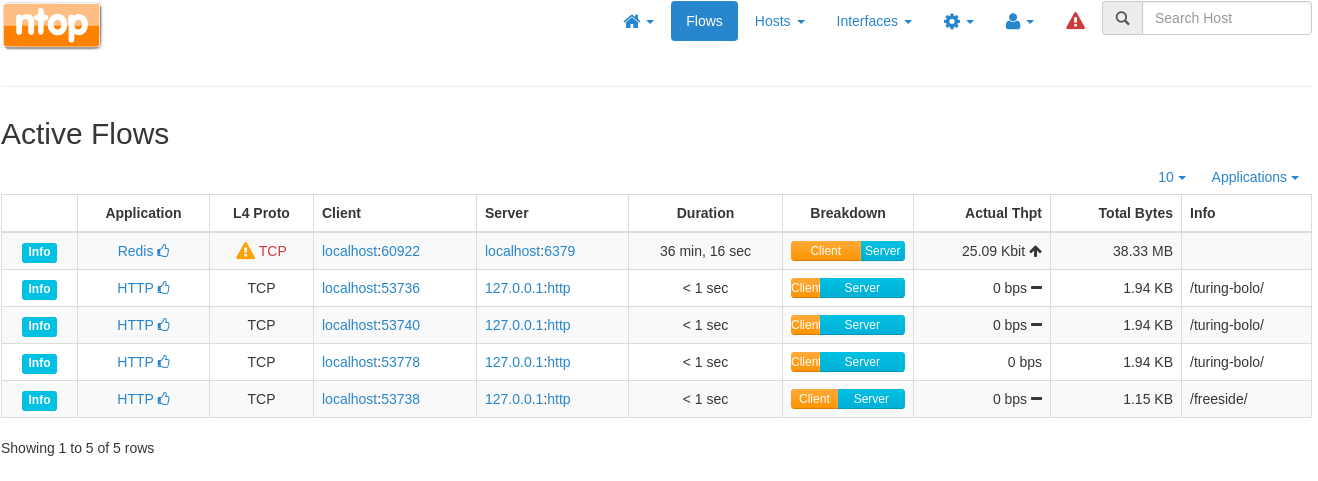Screen dimensions: 1318x481
Task: Click the orange TCP warning triangle icon
Action: pos(245,251)
